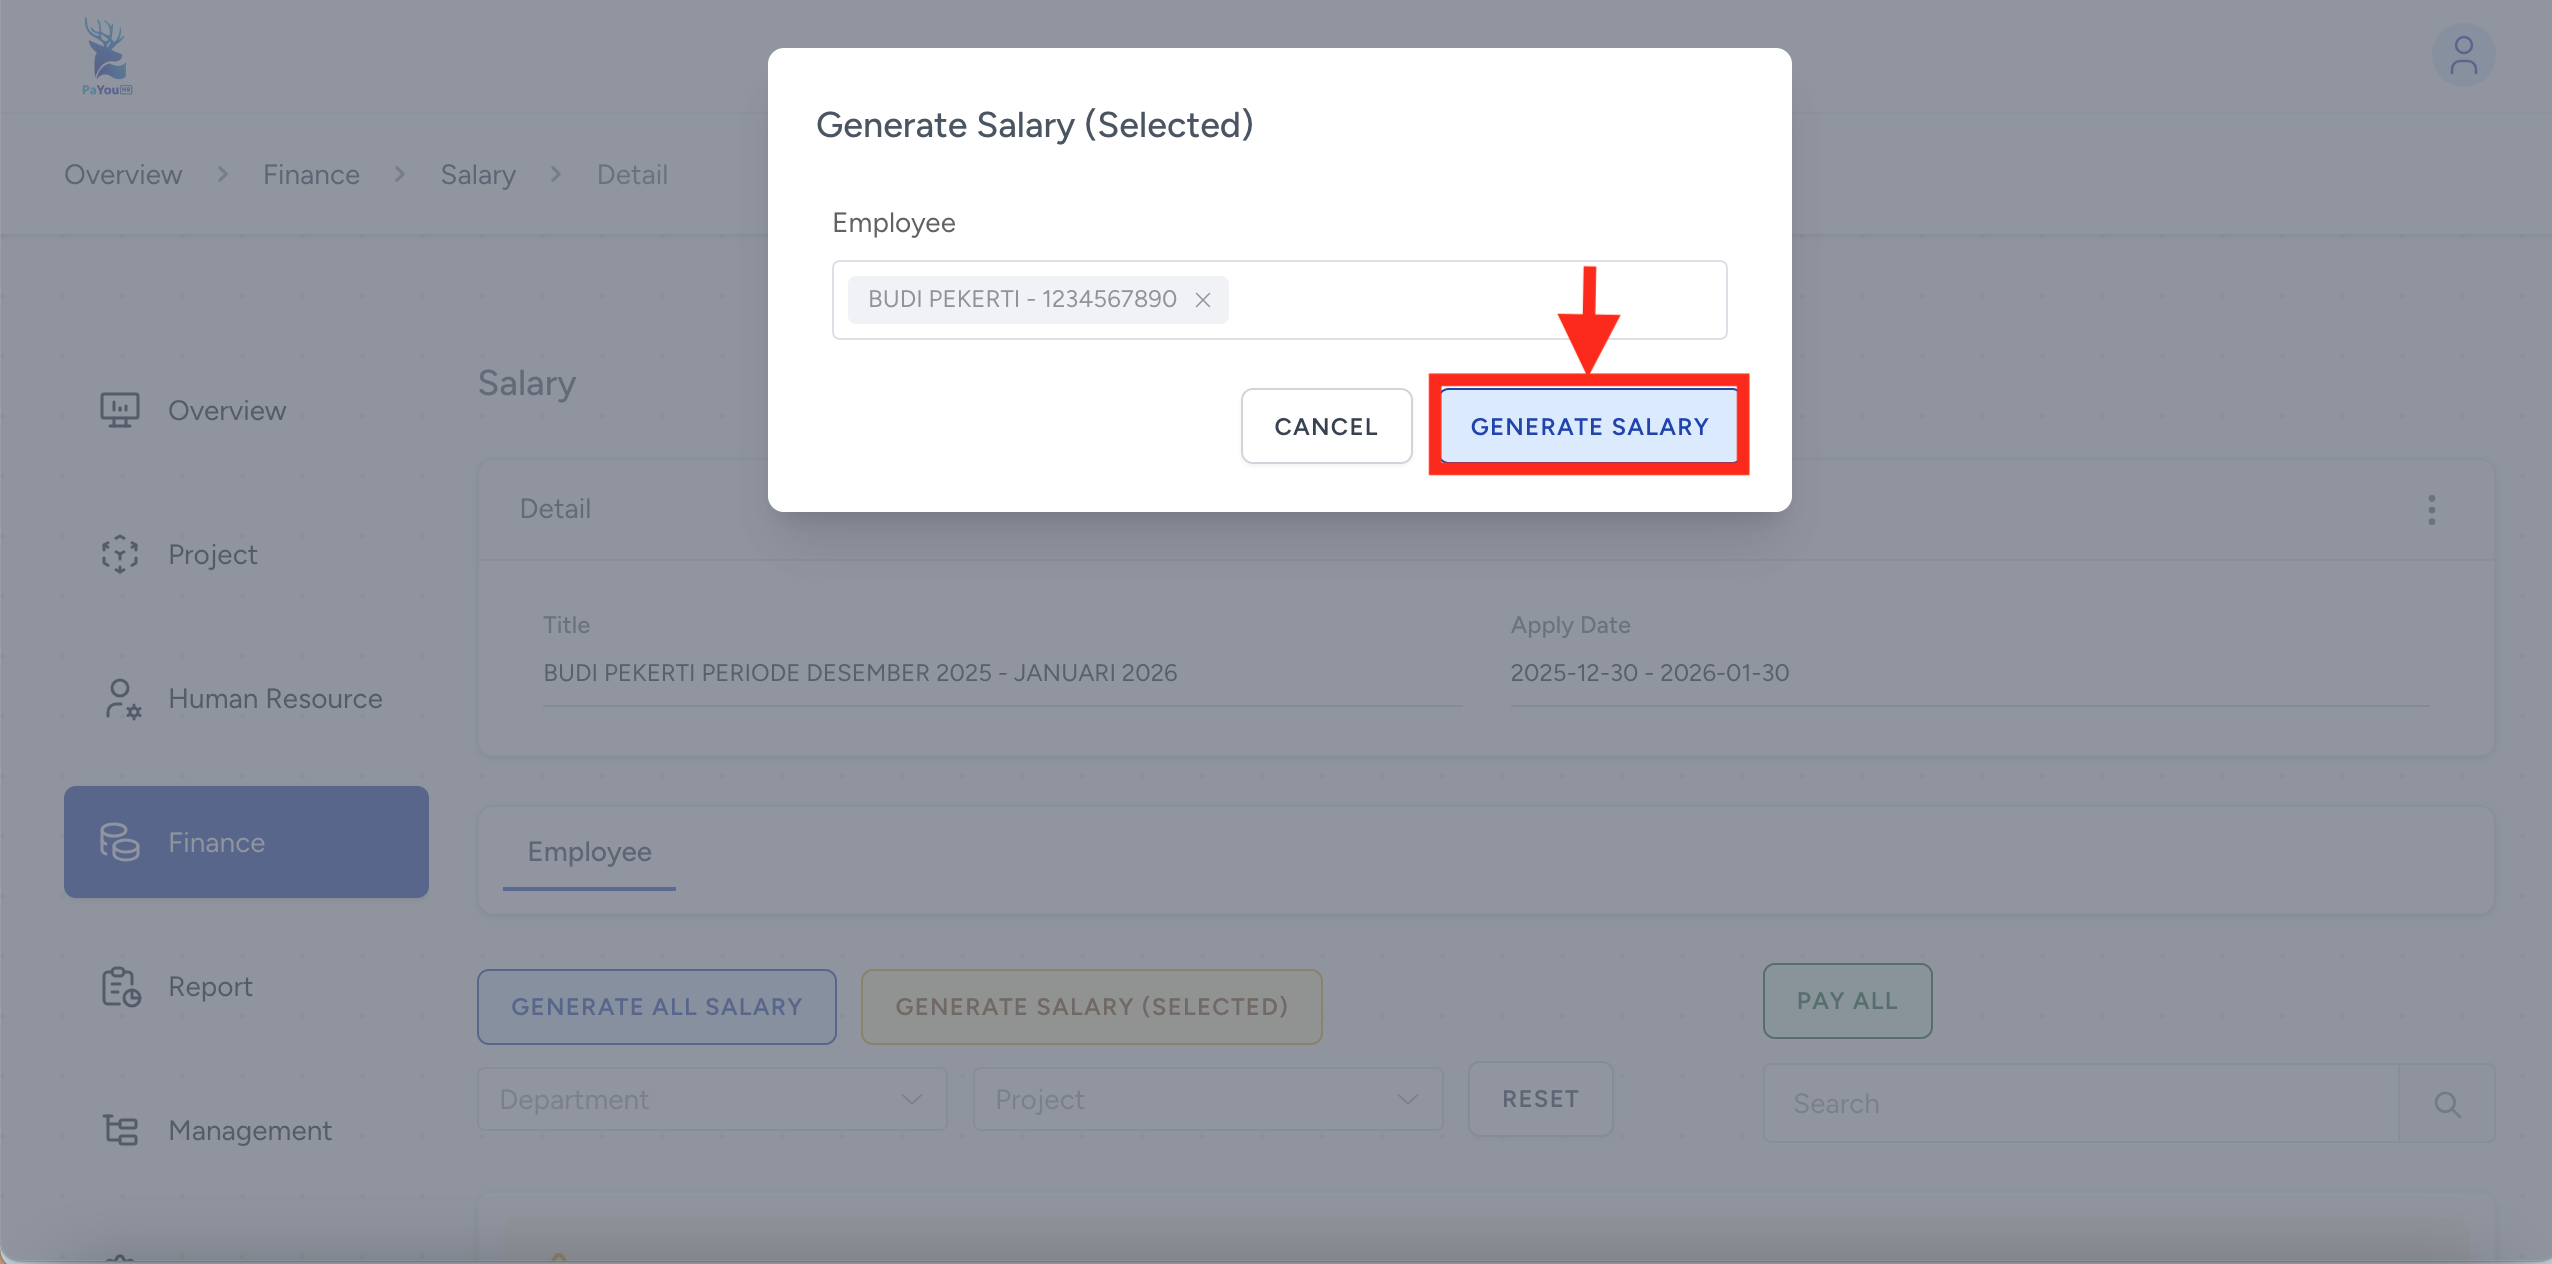Click the Report clipboard sidebar icon
The image size is (2552, 1264).
[x=120, y=987]
